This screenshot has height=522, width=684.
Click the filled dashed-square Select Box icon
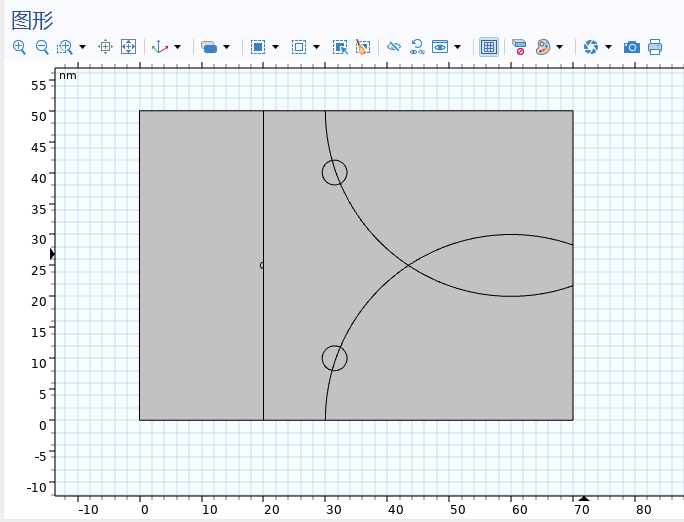tap(258, 47)
